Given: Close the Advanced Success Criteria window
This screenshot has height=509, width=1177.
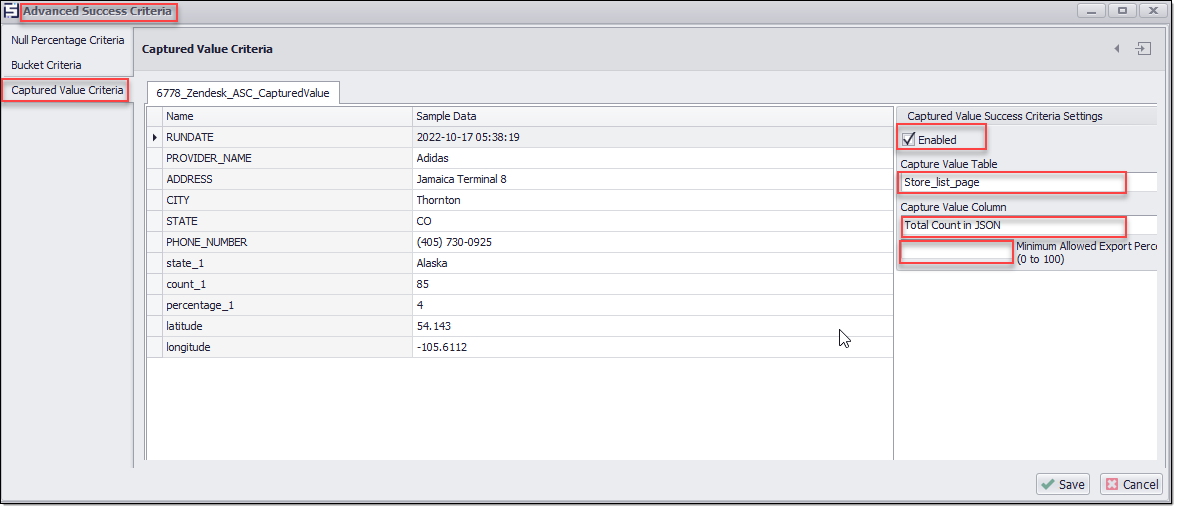Looking at the screenshot, I should pos(1152,11).
